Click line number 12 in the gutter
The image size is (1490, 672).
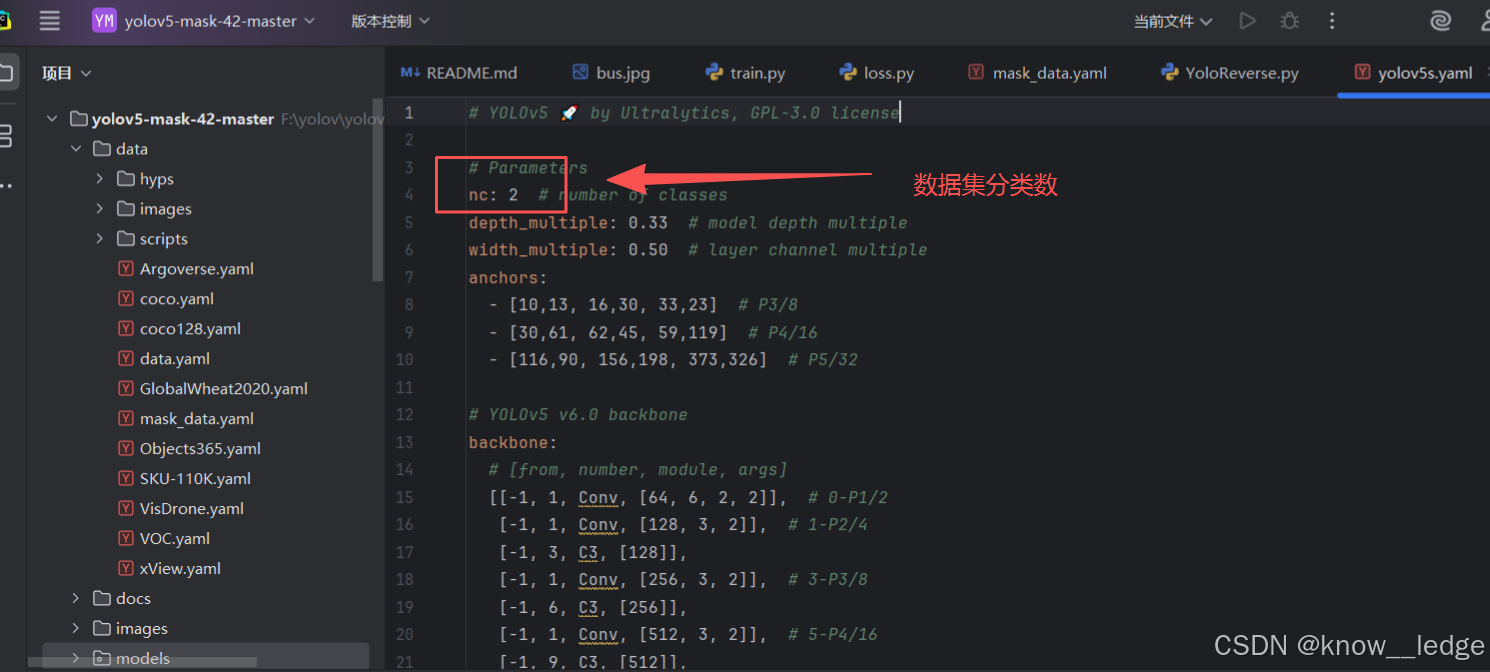[x=404, y=415]
